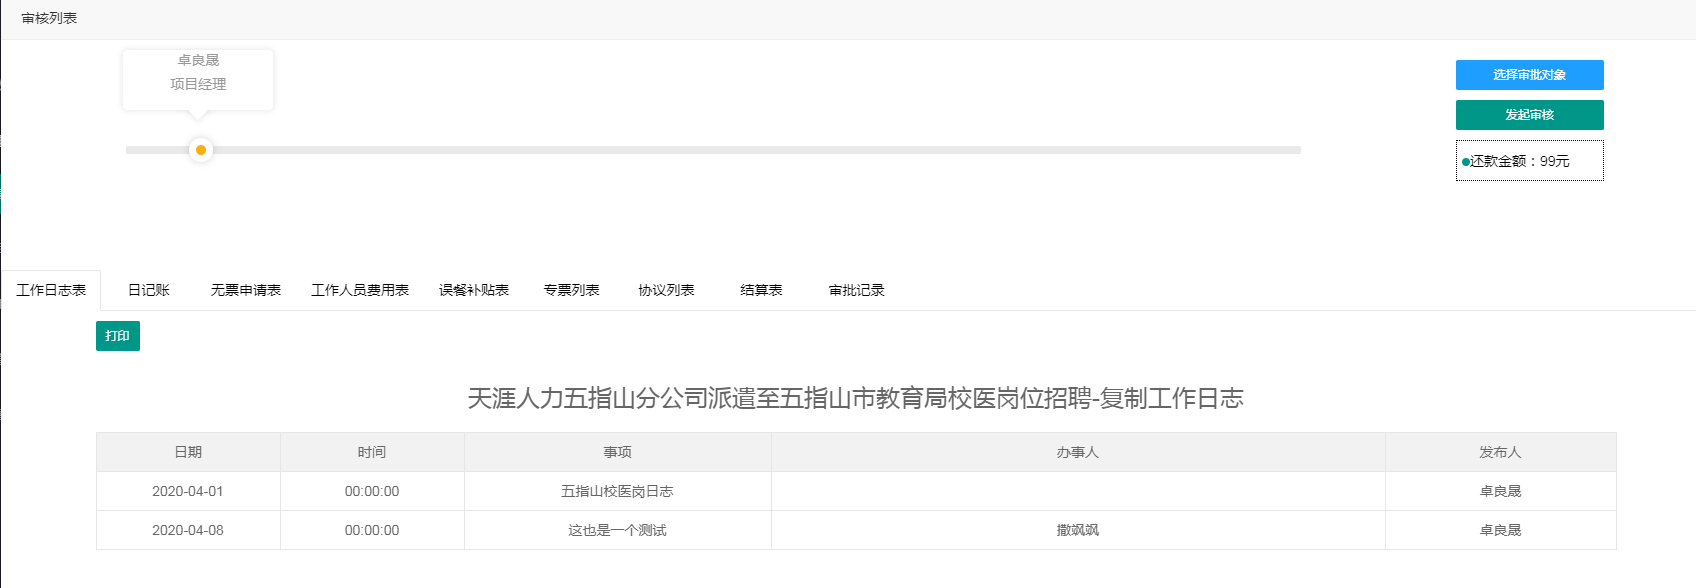This screenshot has width=1696, height=588.
Task: Click the 卓良晟 项目经理 approver card
Action: tap(198, 79)
